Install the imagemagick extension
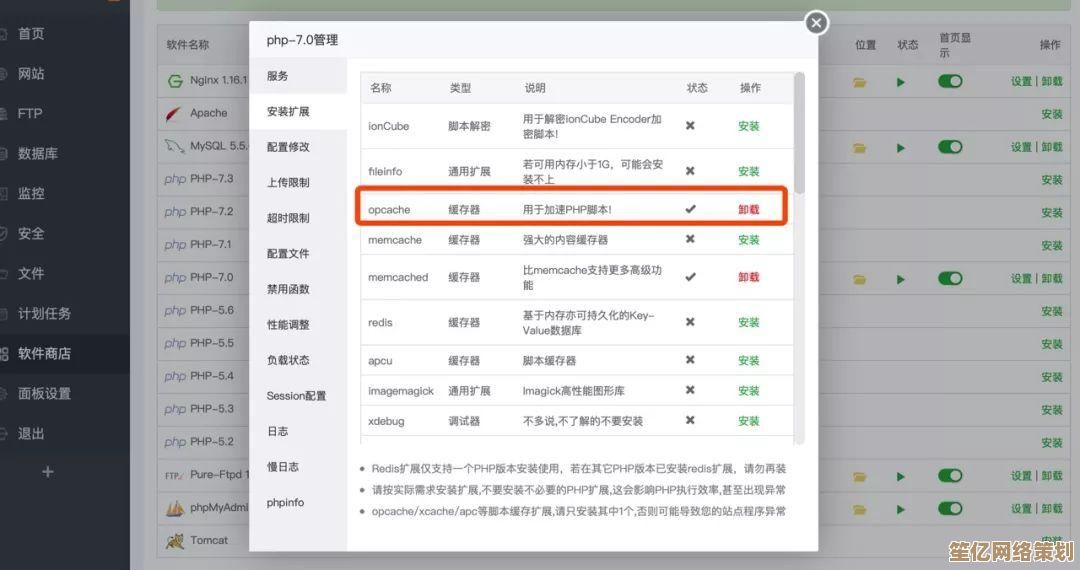 pyautogui.click(x=749, y=391)
